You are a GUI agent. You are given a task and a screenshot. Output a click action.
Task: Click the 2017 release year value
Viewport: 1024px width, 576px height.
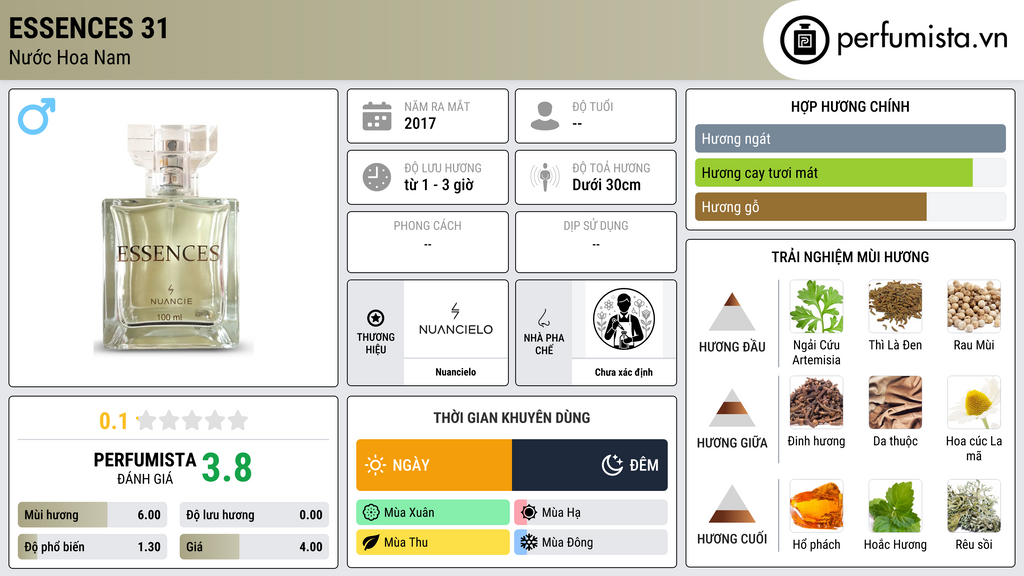(x=420, y=123)
